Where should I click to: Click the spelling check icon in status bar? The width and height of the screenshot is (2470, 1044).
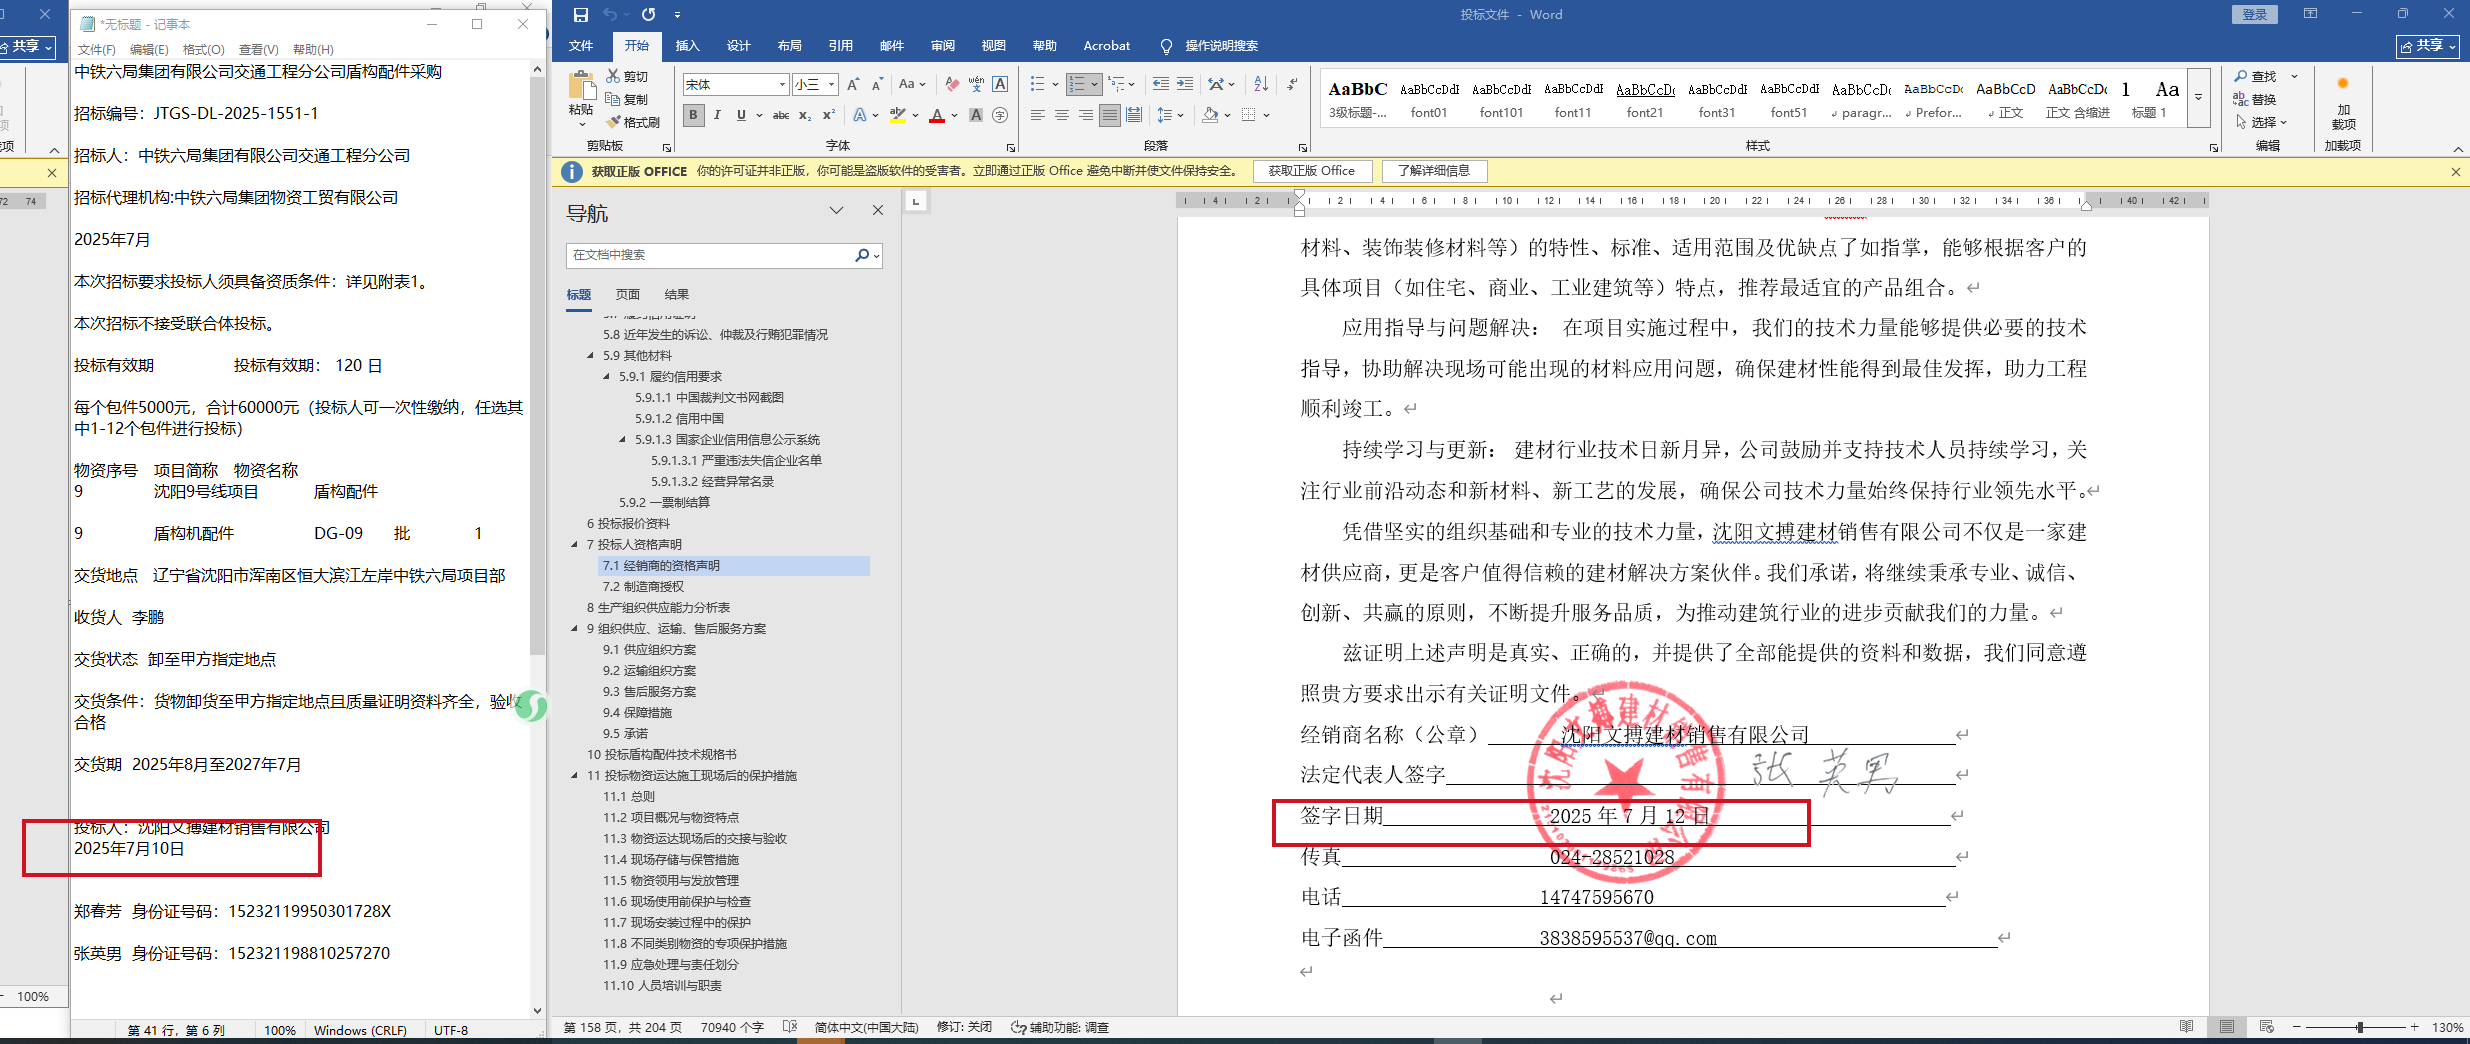pos(790,1027)
